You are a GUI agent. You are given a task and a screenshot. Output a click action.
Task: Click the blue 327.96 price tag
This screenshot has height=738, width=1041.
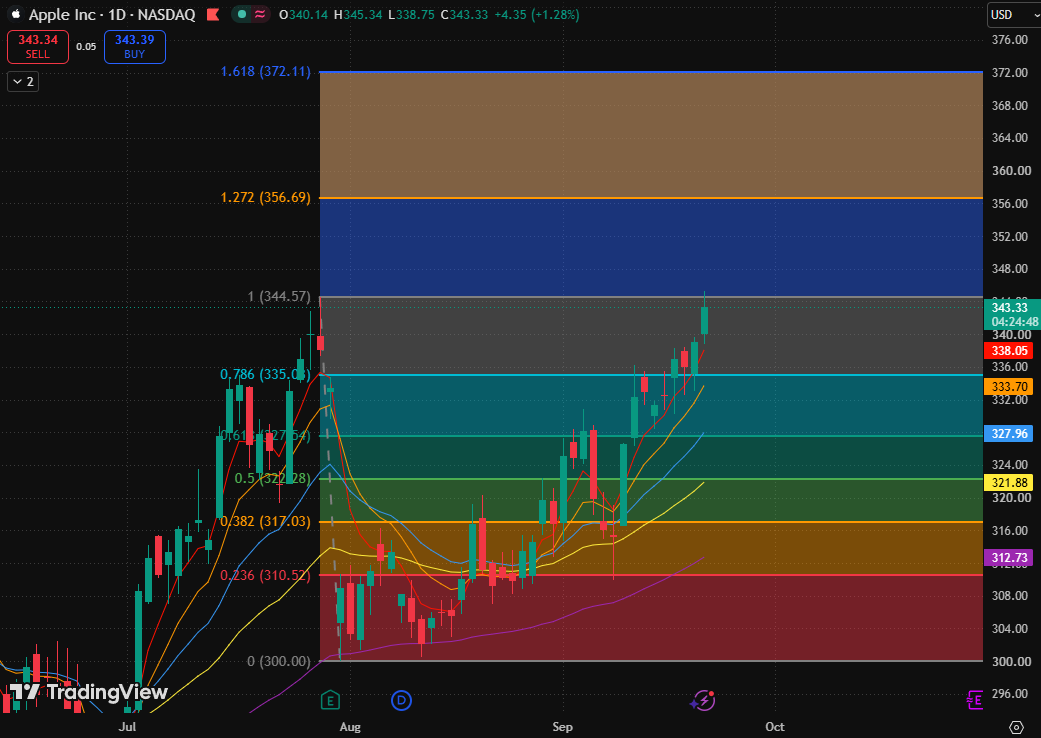(x=1009, y=433)
